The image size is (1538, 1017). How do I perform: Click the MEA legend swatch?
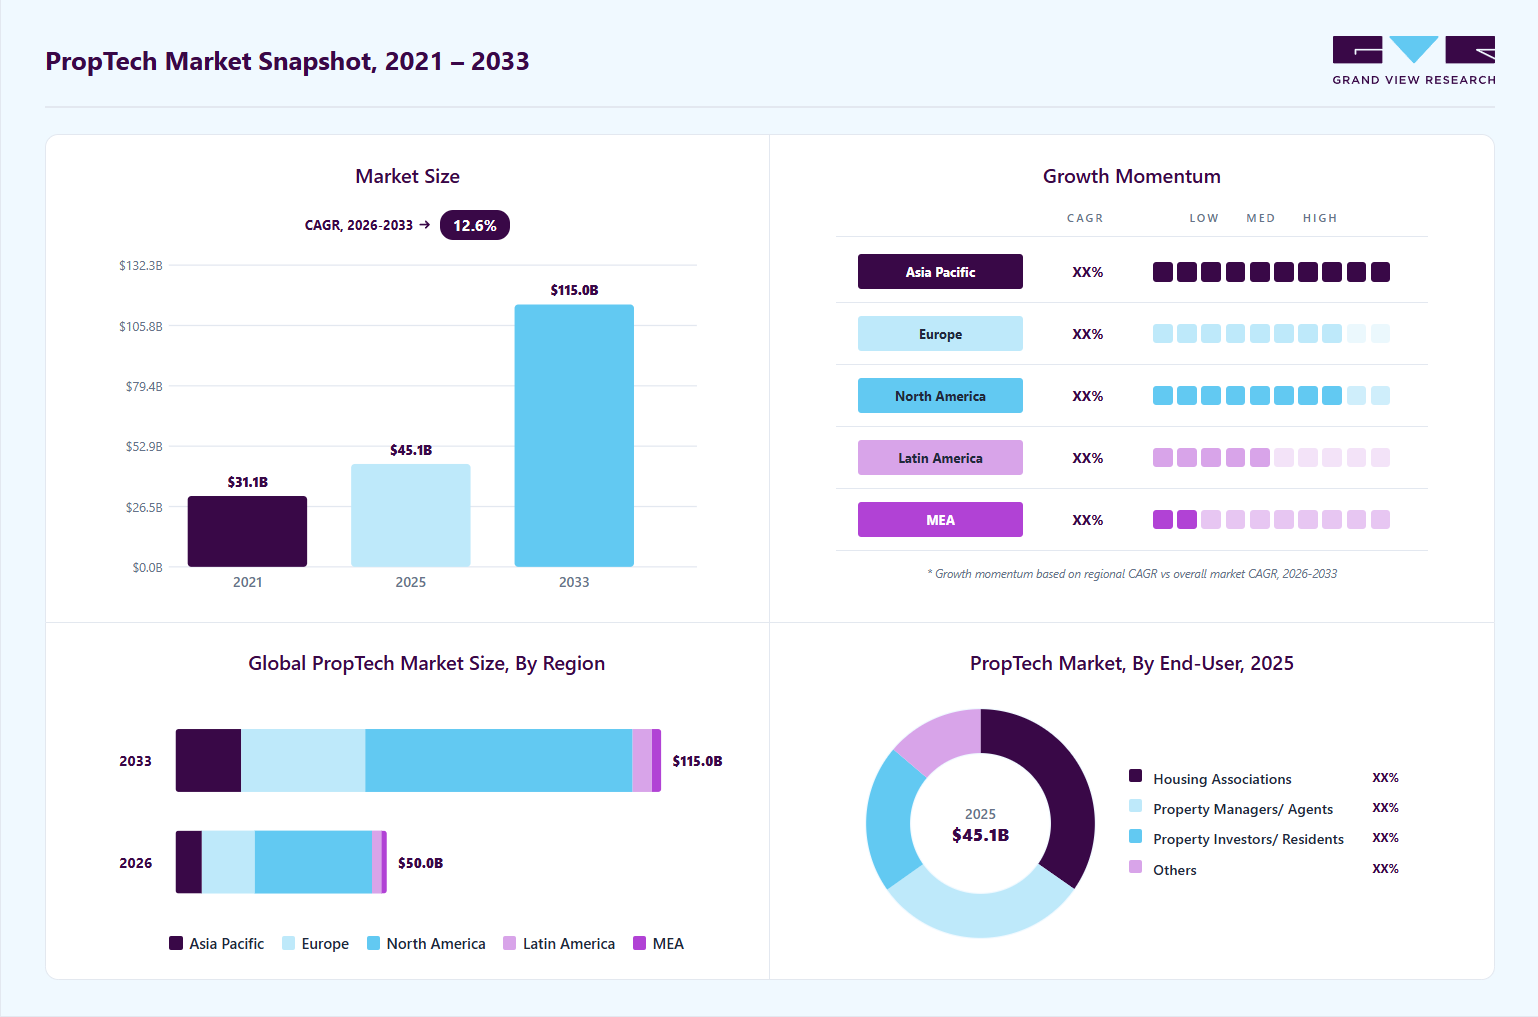(x=639, y=943)
